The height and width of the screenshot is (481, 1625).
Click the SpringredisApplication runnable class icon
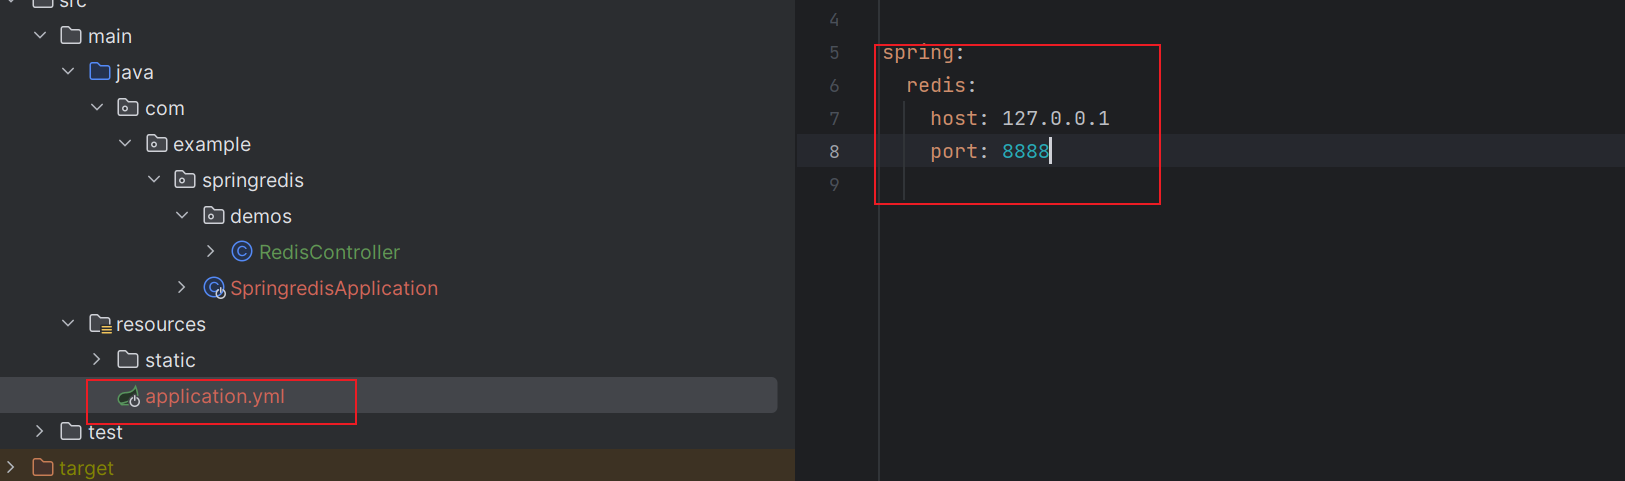pos(214,288)
